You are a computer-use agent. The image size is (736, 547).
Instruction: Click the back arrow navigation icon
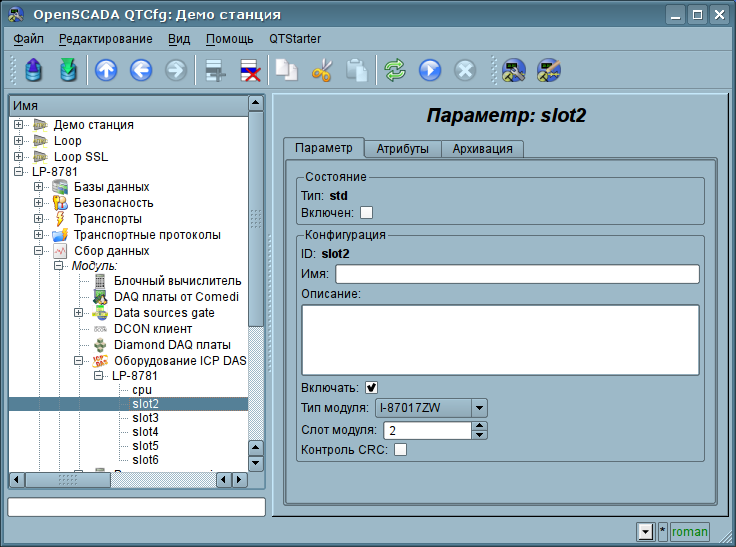point(141,70)
